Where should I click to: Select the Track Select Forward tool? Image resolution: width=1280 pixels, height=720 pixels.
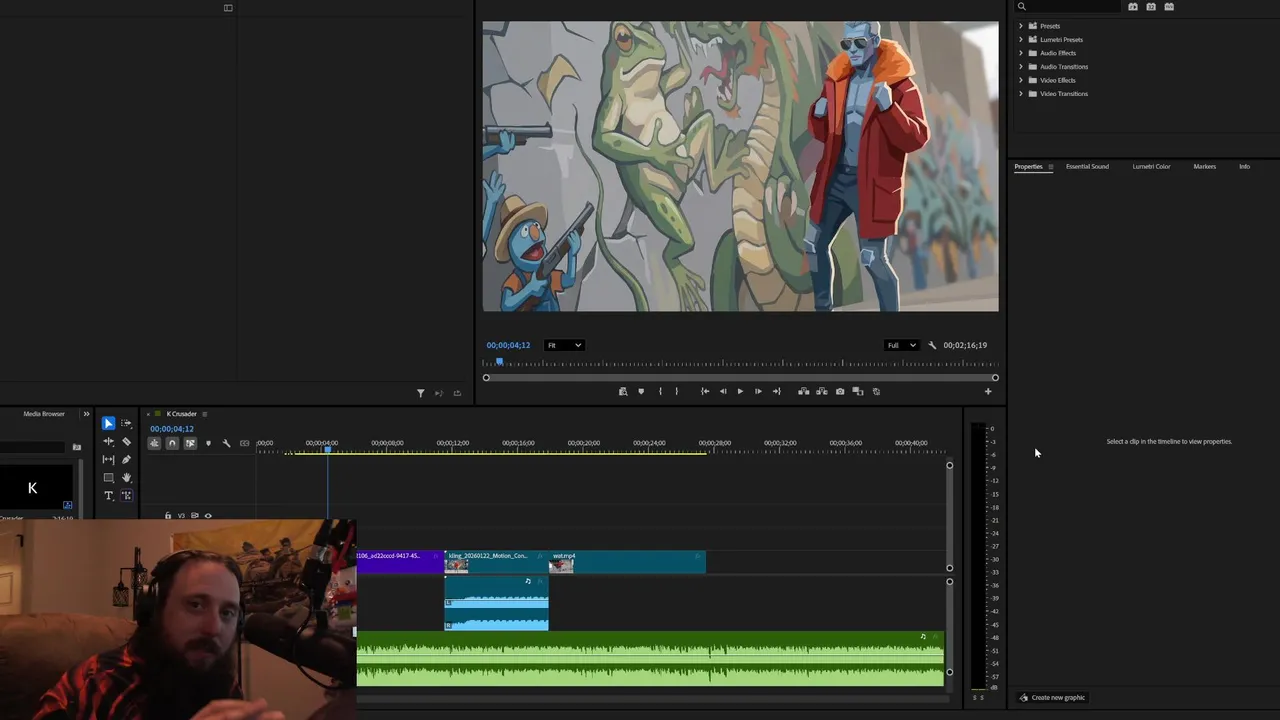[x=126, y=424]
